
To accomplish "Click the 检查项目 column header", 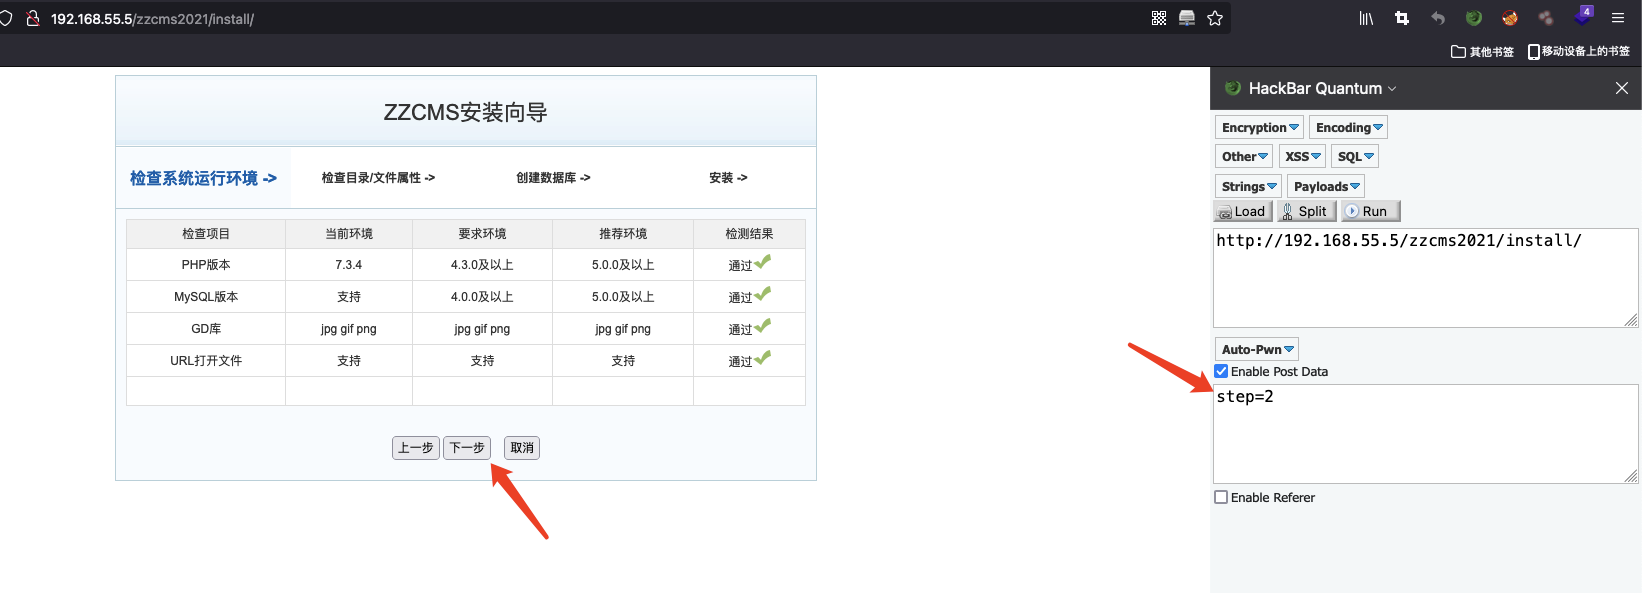I will [x=206, y=234].
